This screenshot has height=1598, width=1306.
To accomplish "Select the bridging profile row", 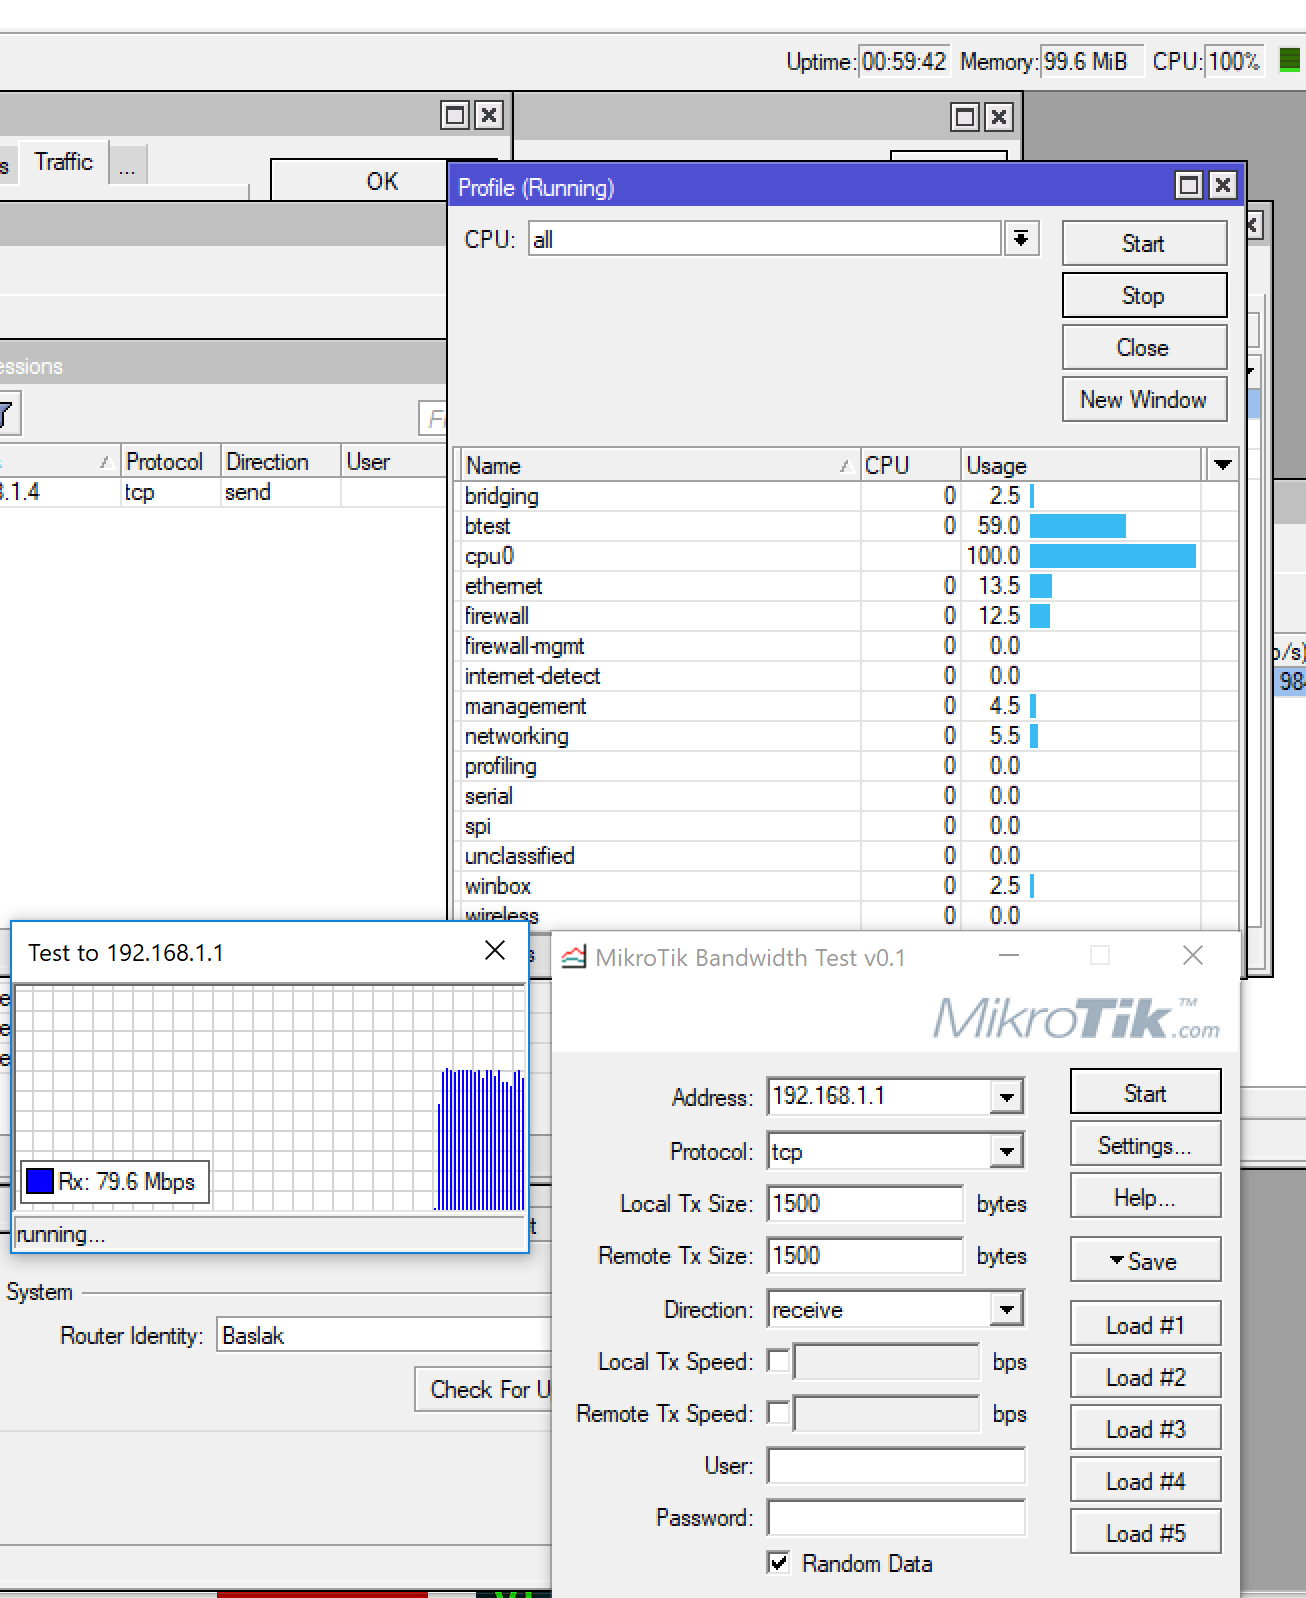I will [x=846, y=496].
